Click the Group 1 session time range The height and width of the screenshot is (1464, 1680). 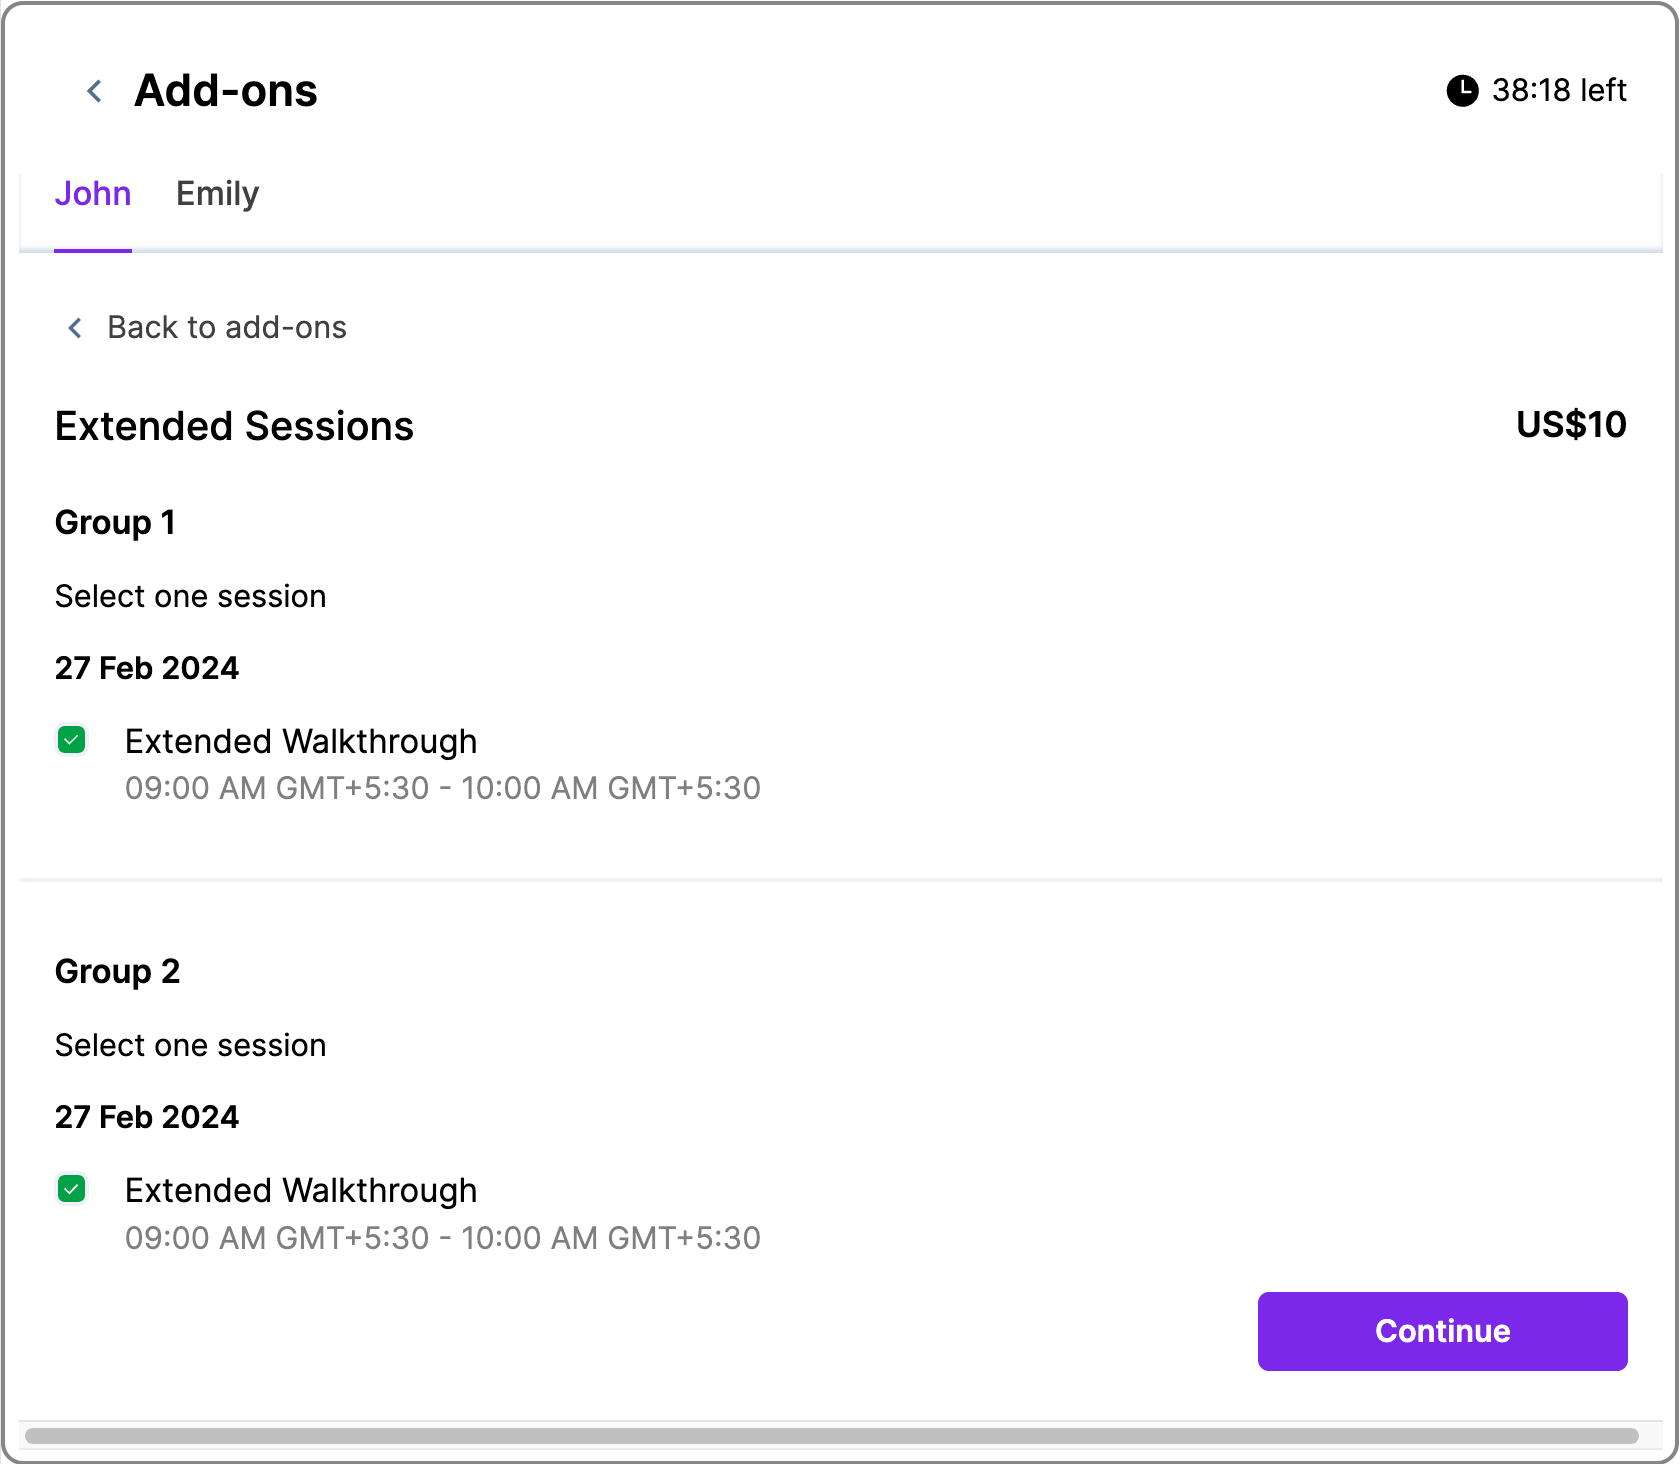[x=442, y=789]
